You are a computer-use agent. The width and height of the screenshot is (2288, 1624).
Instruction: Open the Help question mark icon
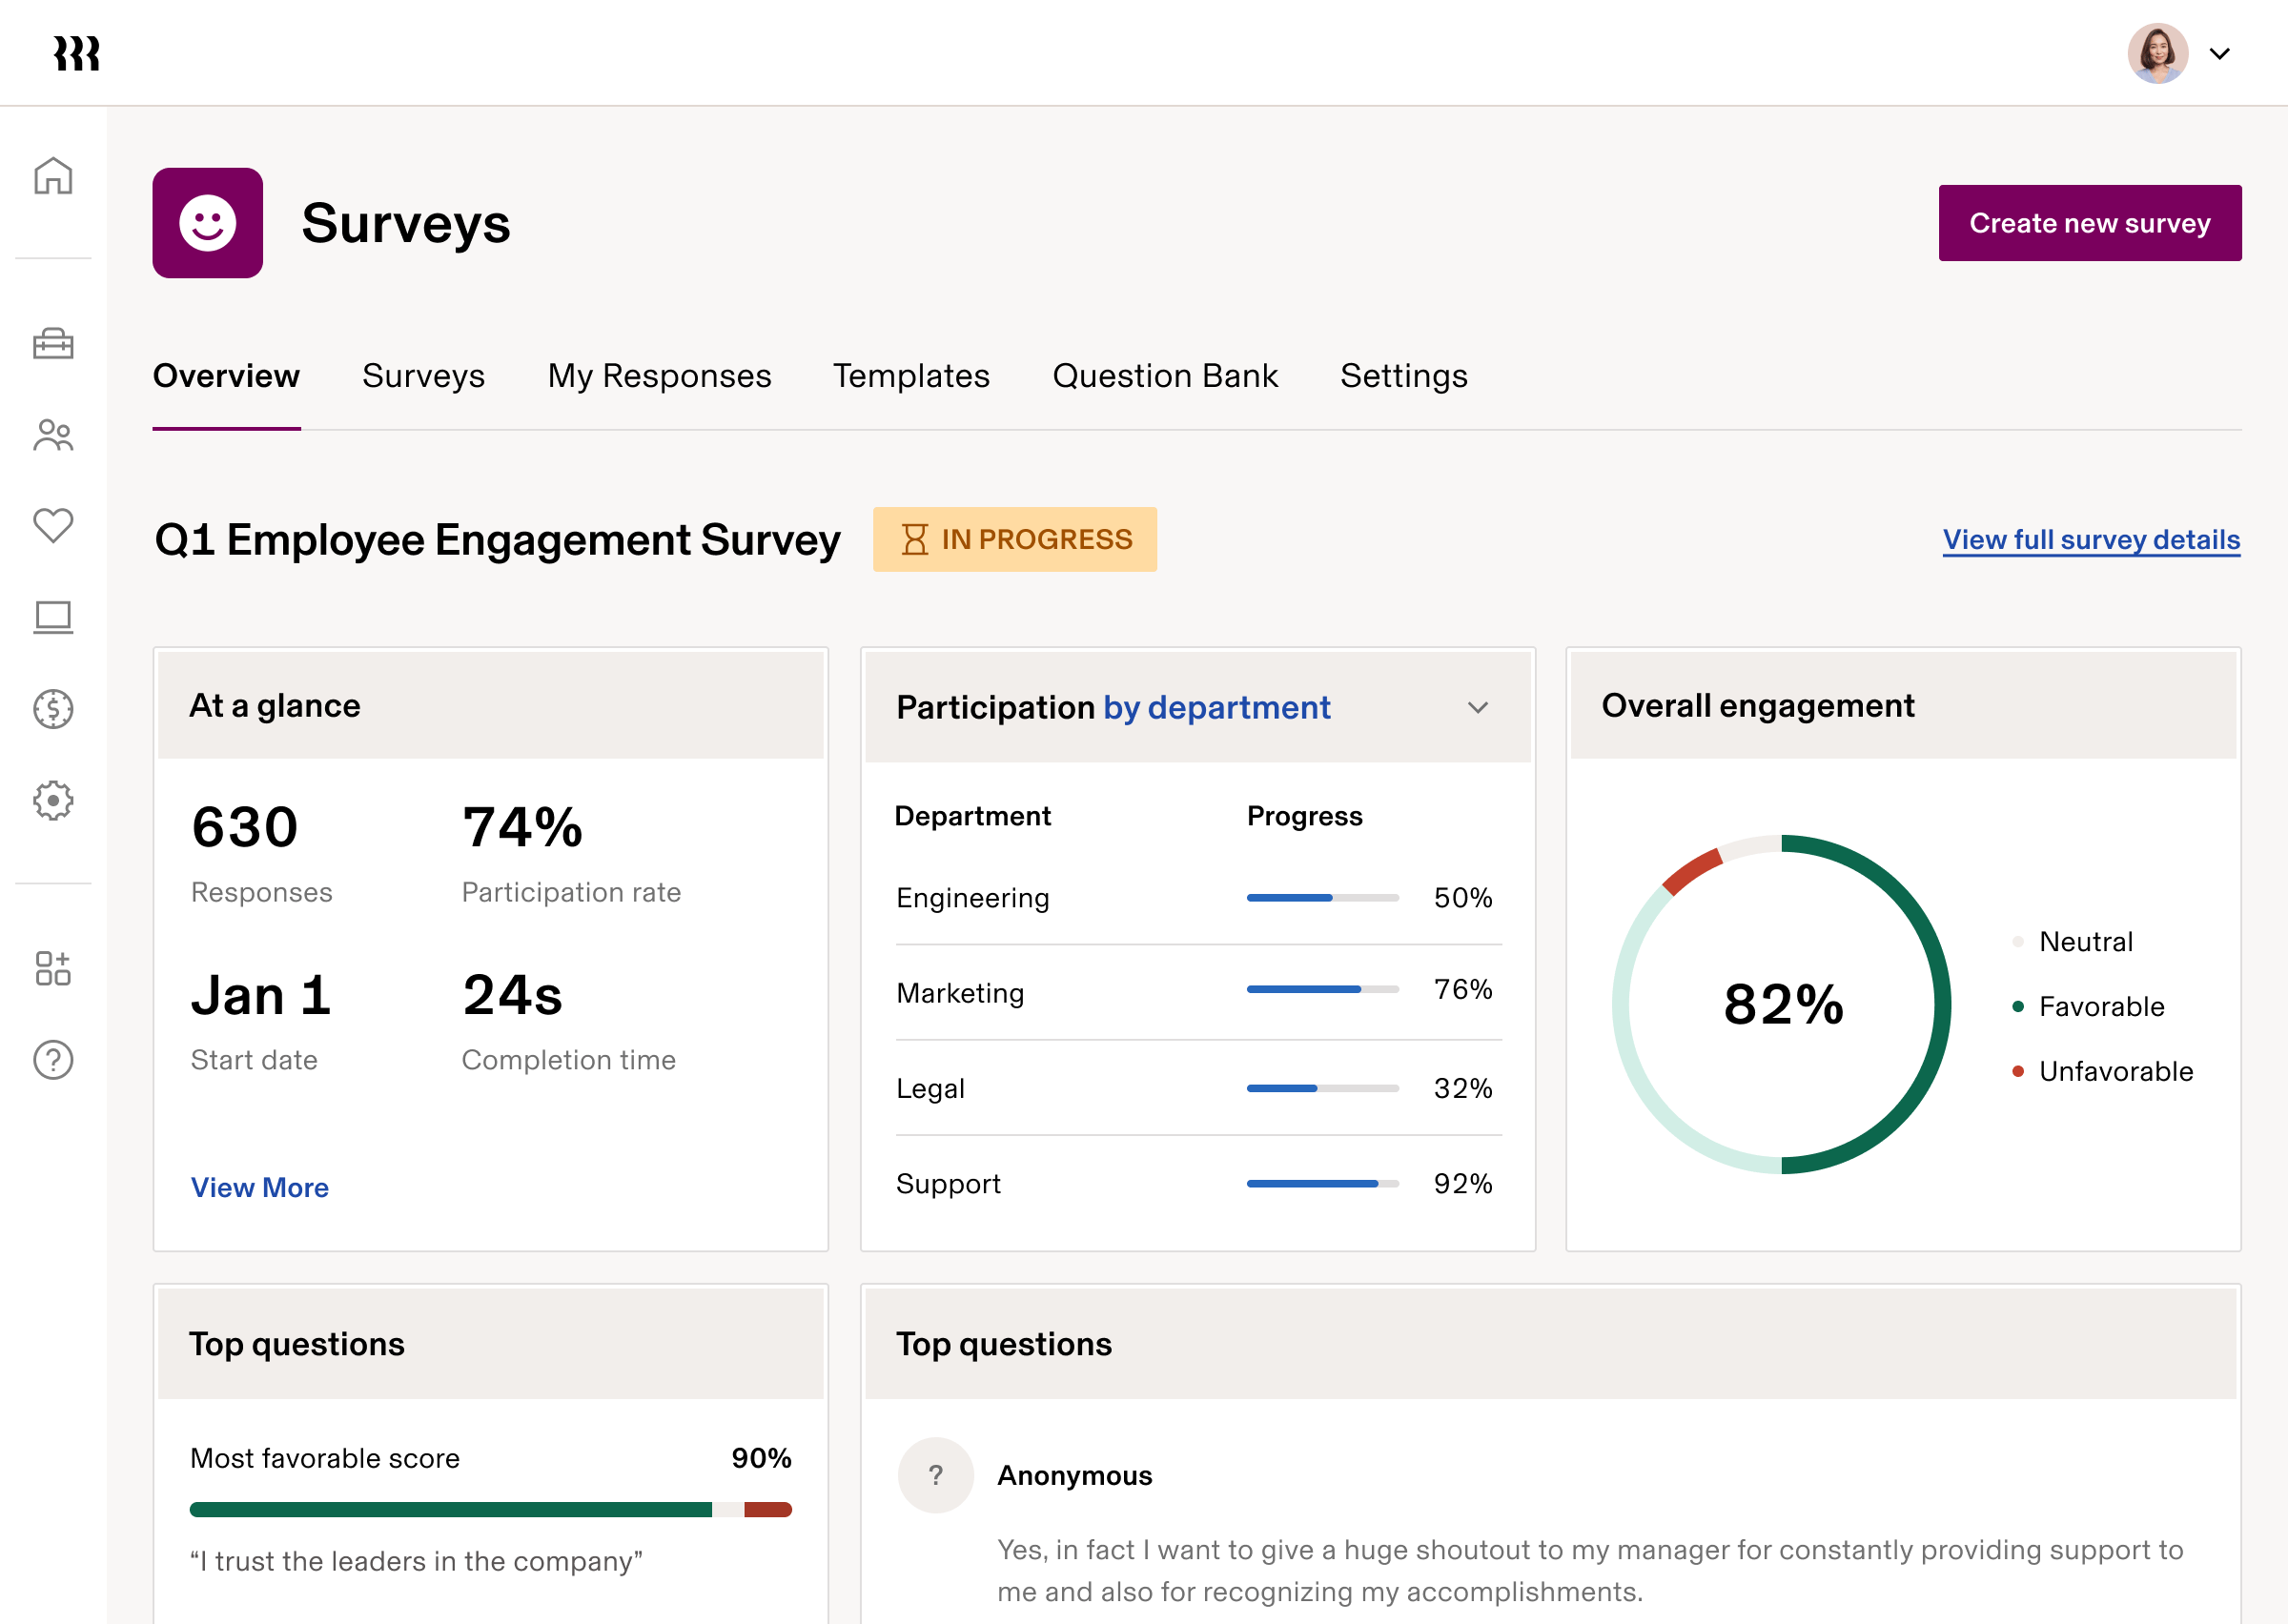[x=53, y=1060]
